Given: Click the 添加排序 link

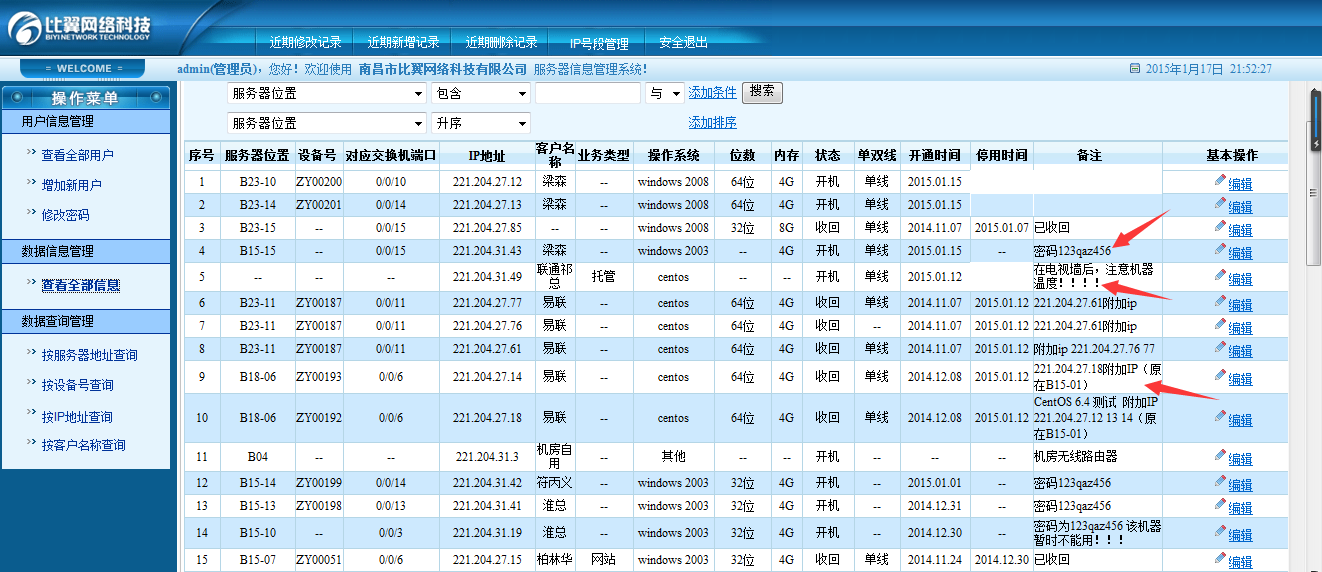Looking at the screenshot, I should (713, 122).
